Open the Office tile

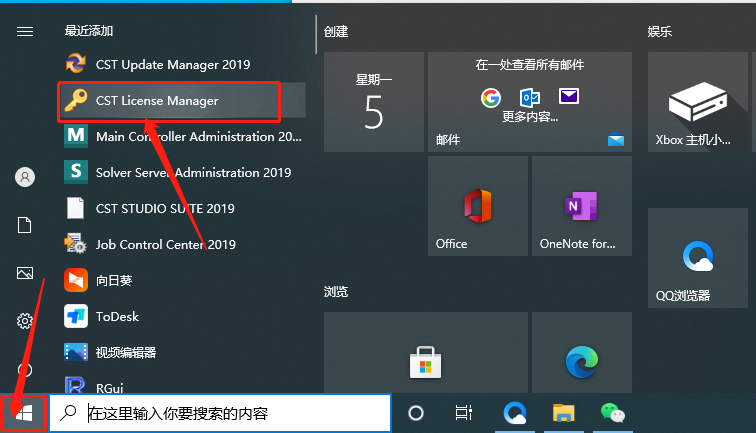coord(478,206)
